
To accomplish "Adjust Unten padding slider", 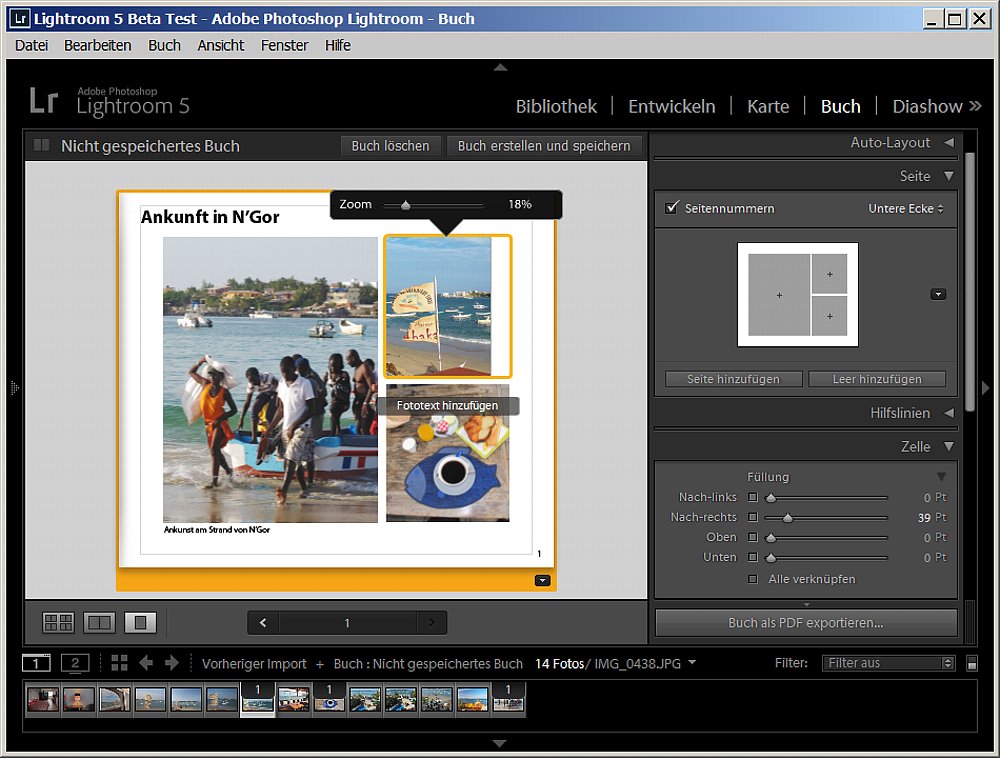I will [771, 557].
